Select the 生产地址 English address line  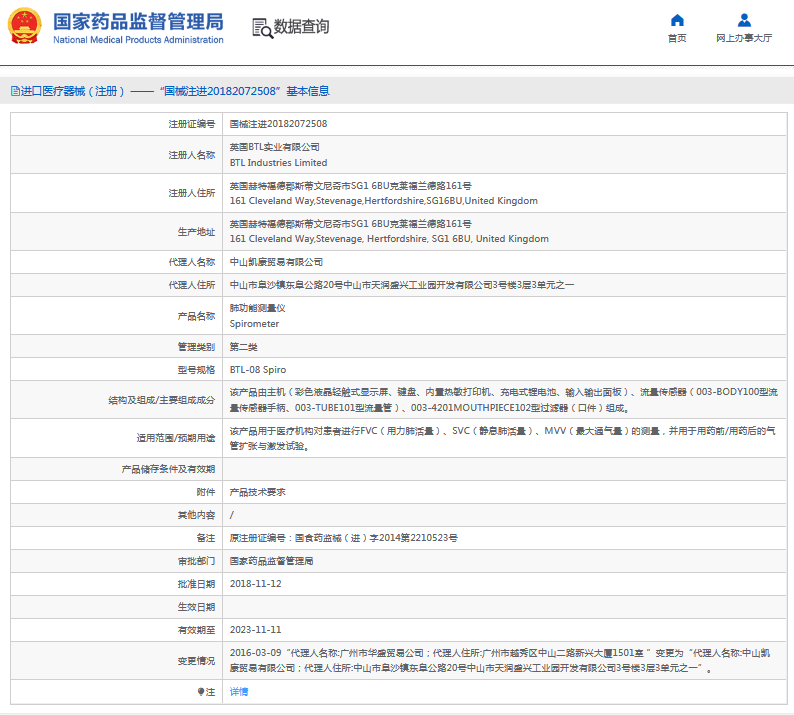coord(389,239)
